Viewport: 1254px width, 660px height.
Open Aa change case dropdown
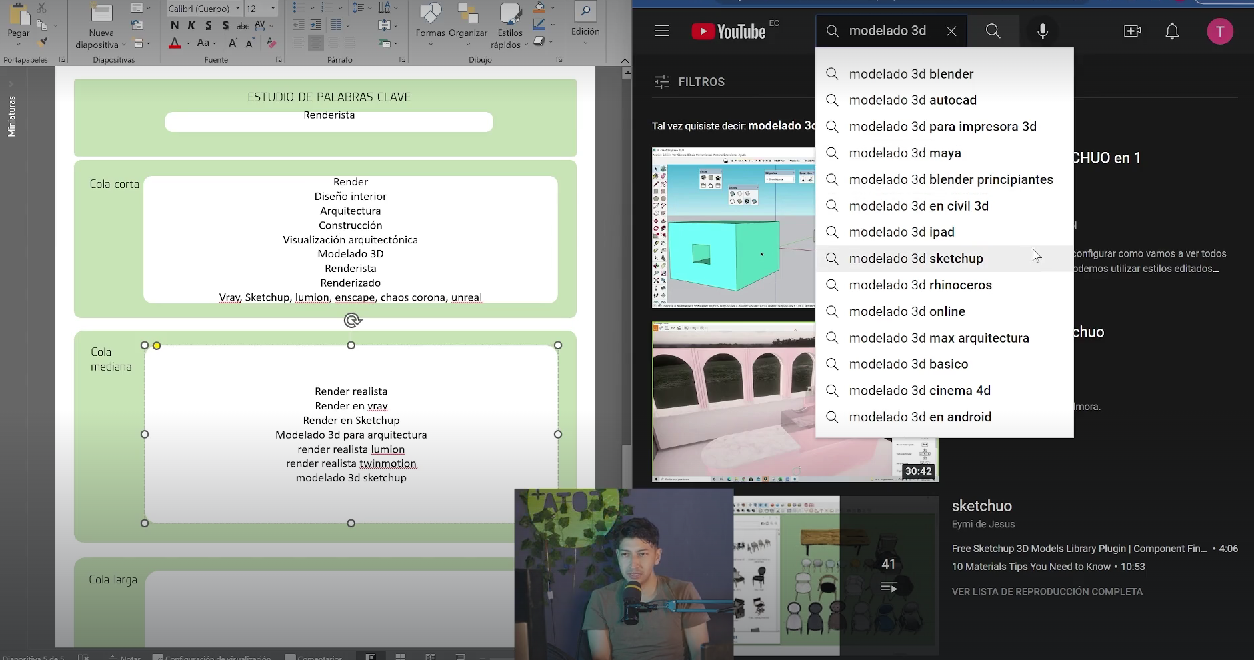205,43
